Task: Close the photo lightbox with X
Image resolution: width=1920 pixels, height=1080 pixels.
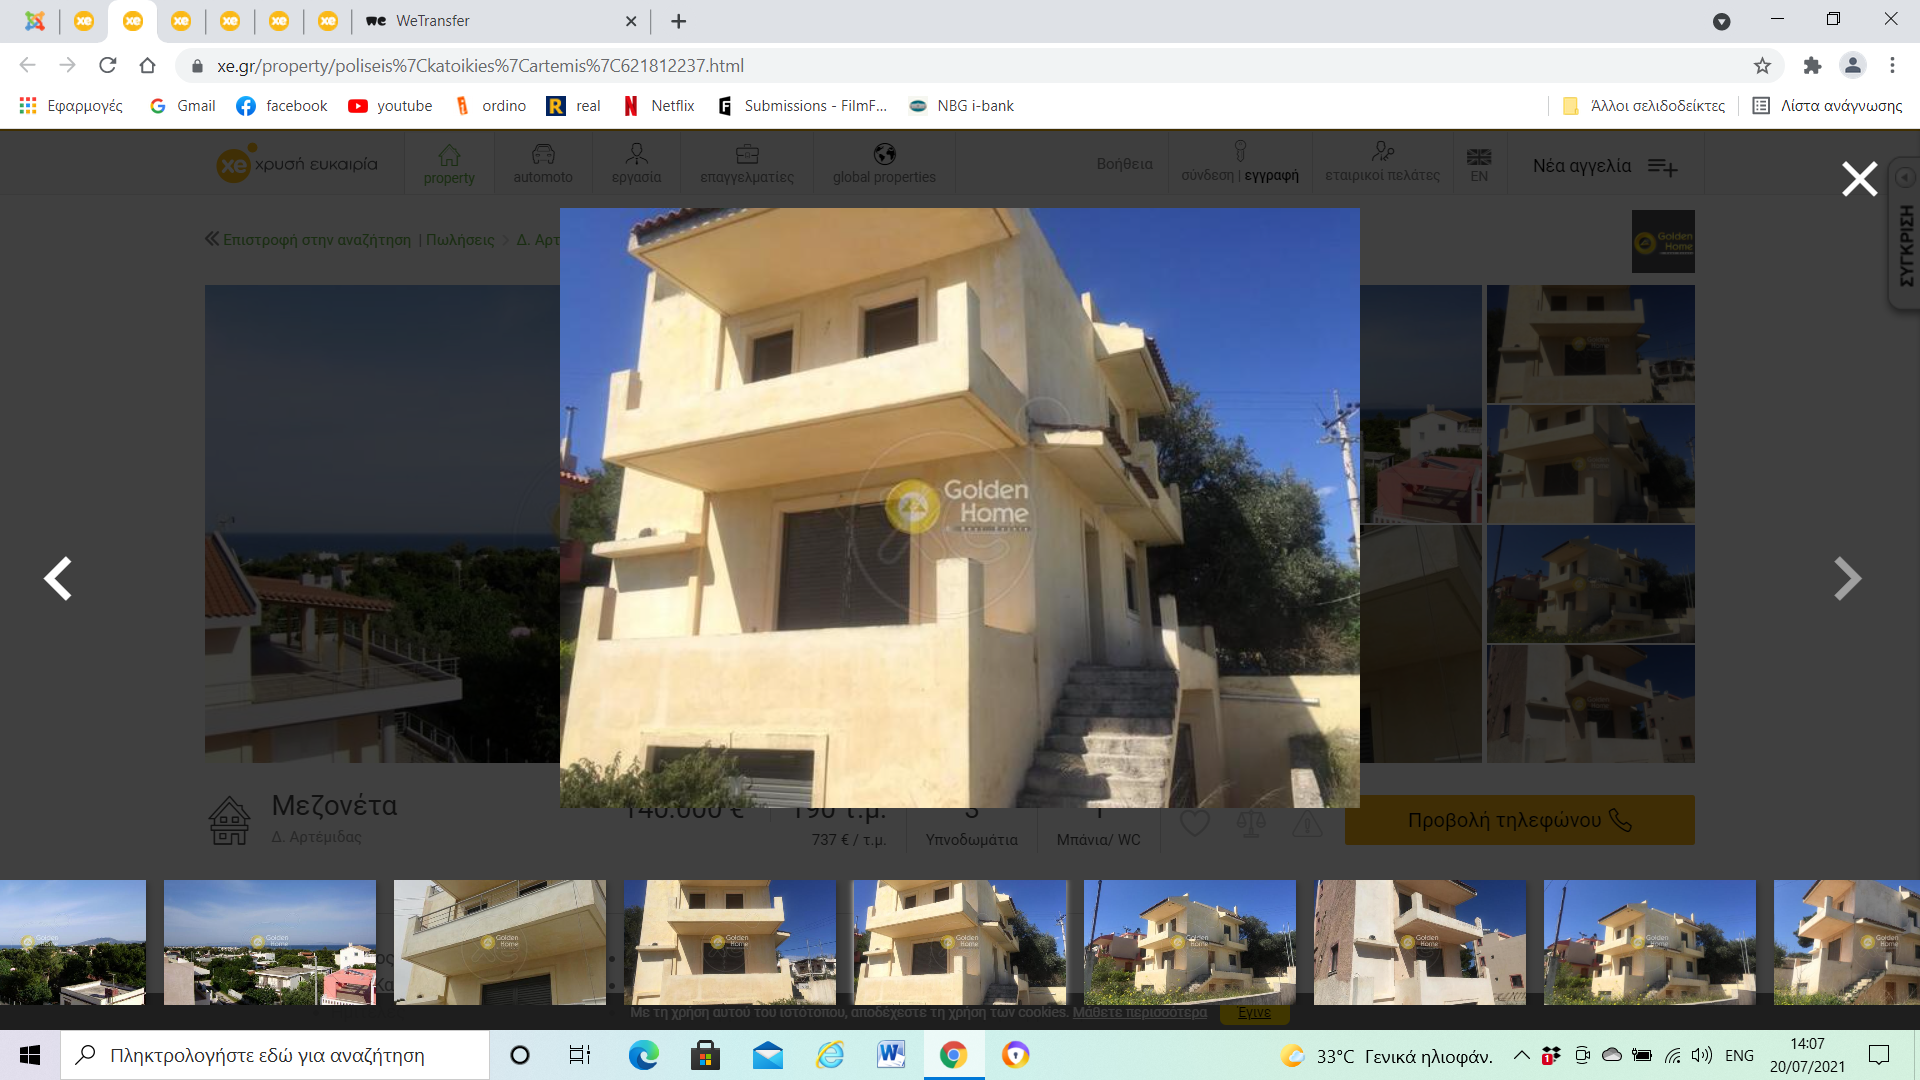Action: pyautogui.click(x=1859, y=179)
